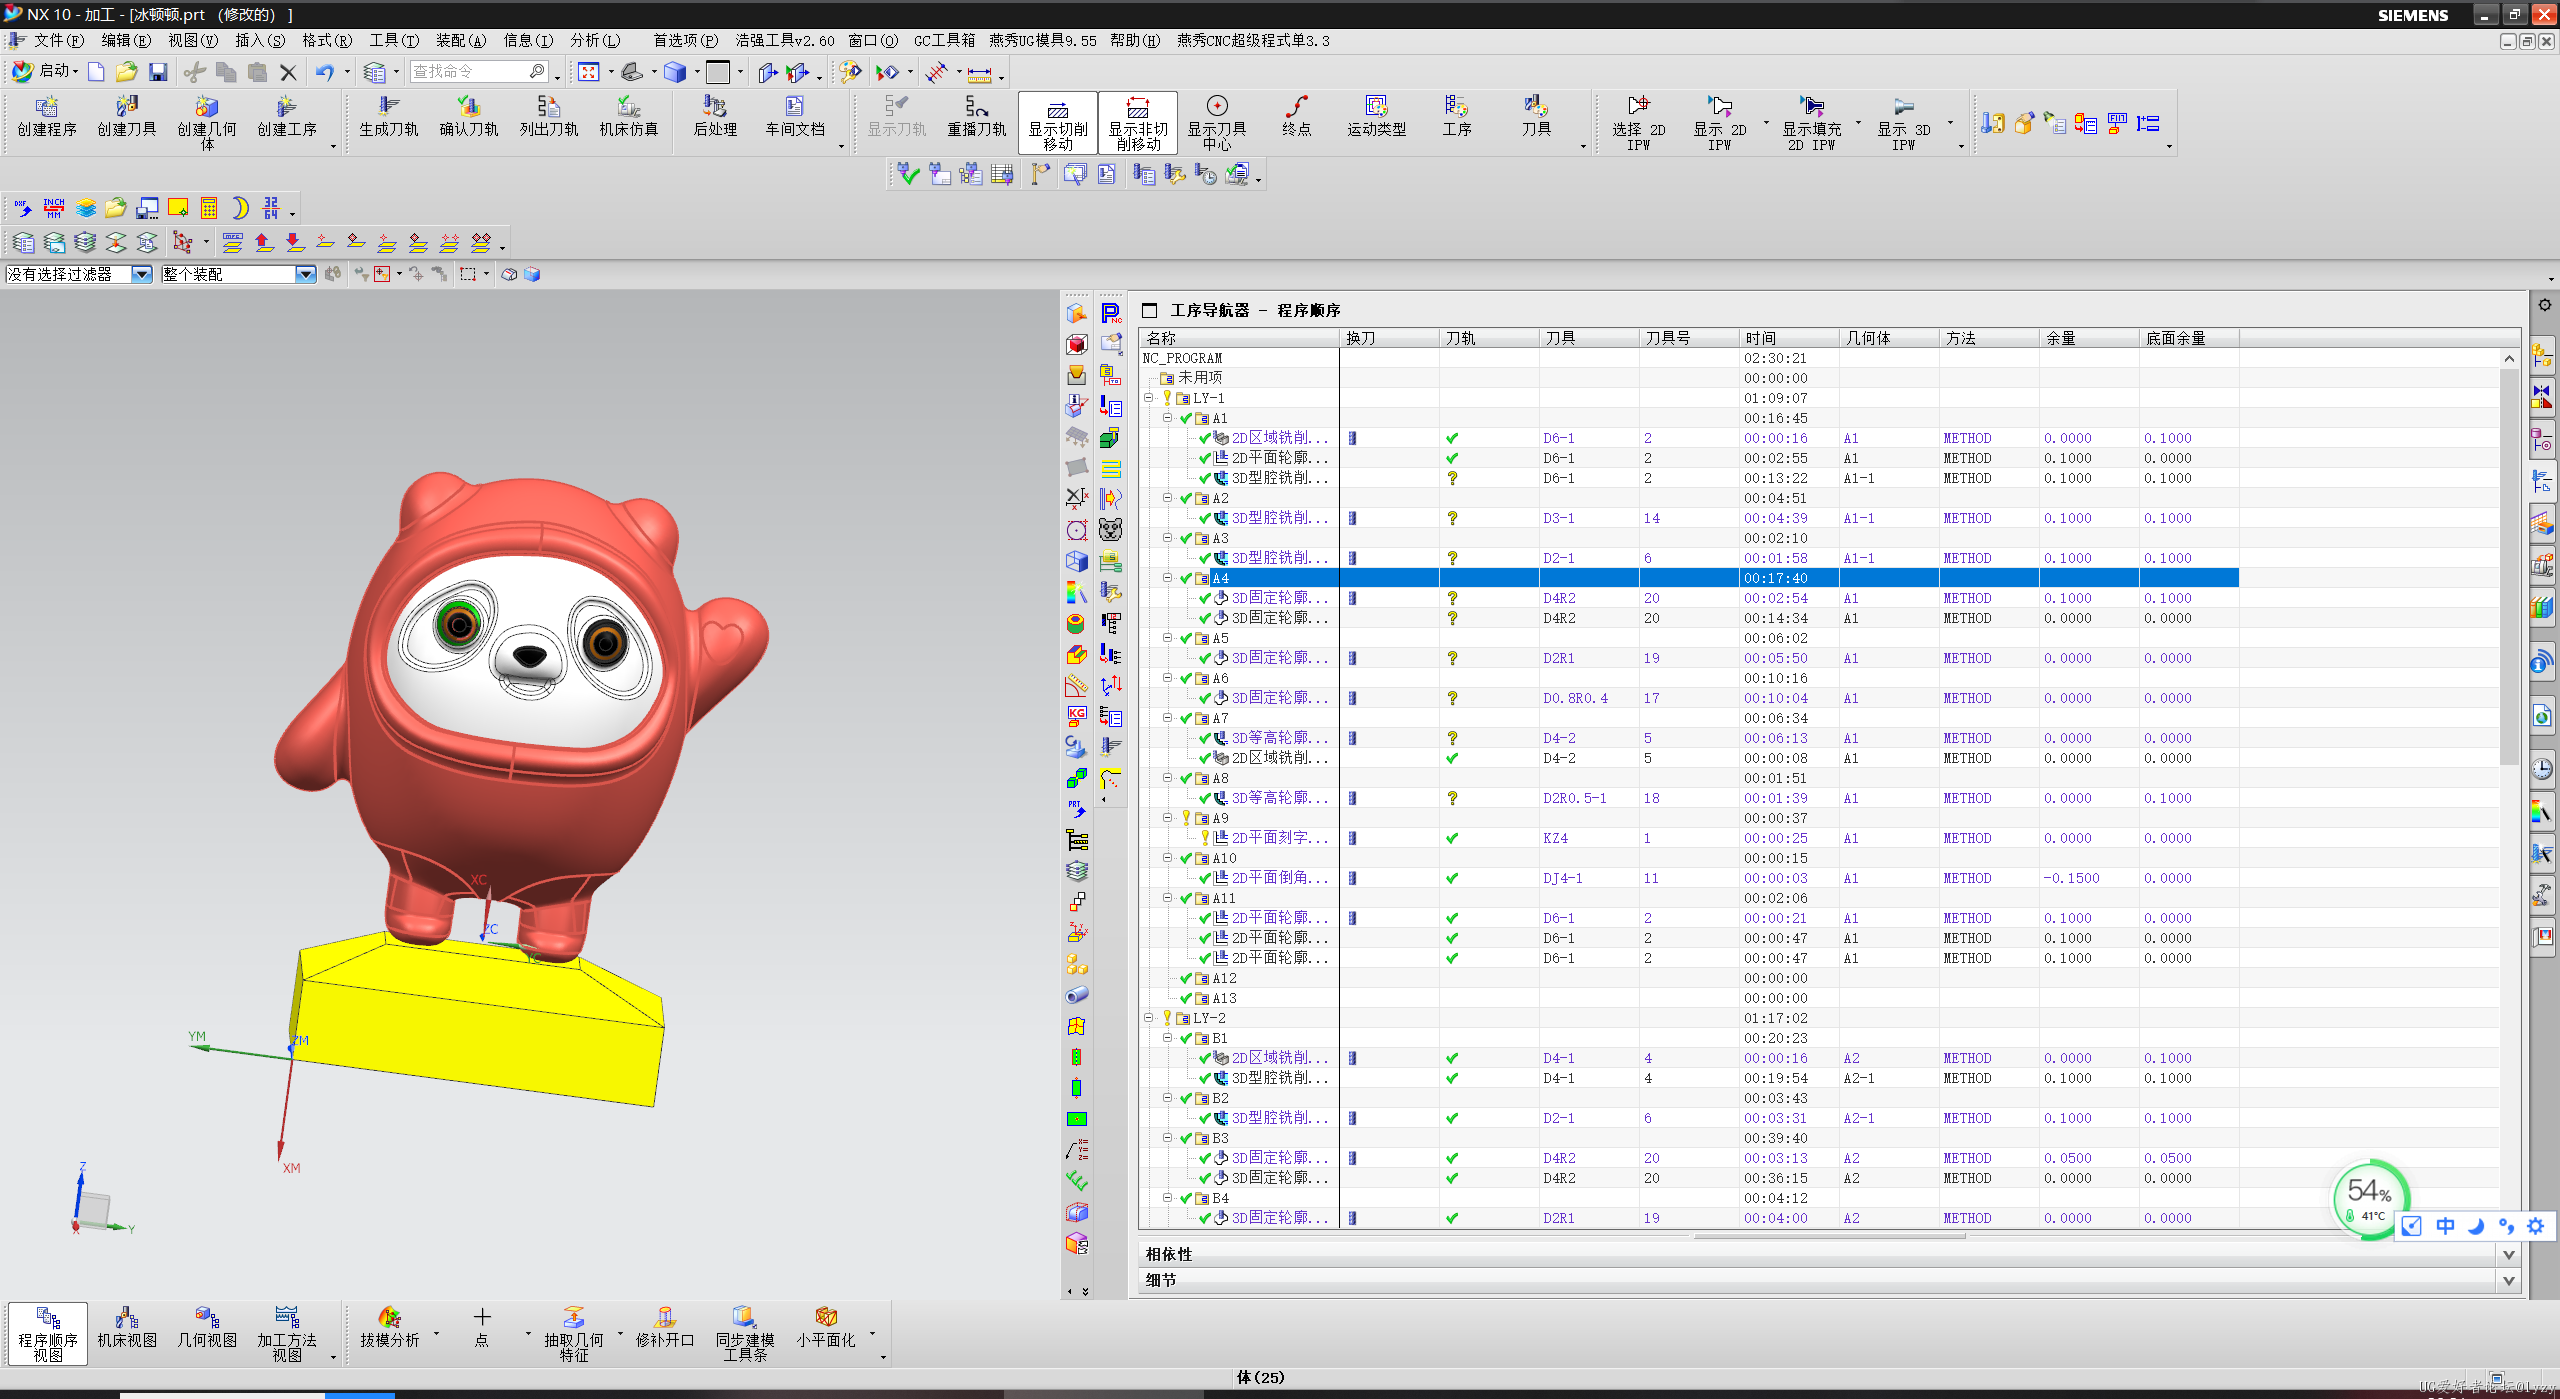The image size is (2560, 1399).
Task: Switch to 几何视图 geometry view
Action: point(207,1330)
